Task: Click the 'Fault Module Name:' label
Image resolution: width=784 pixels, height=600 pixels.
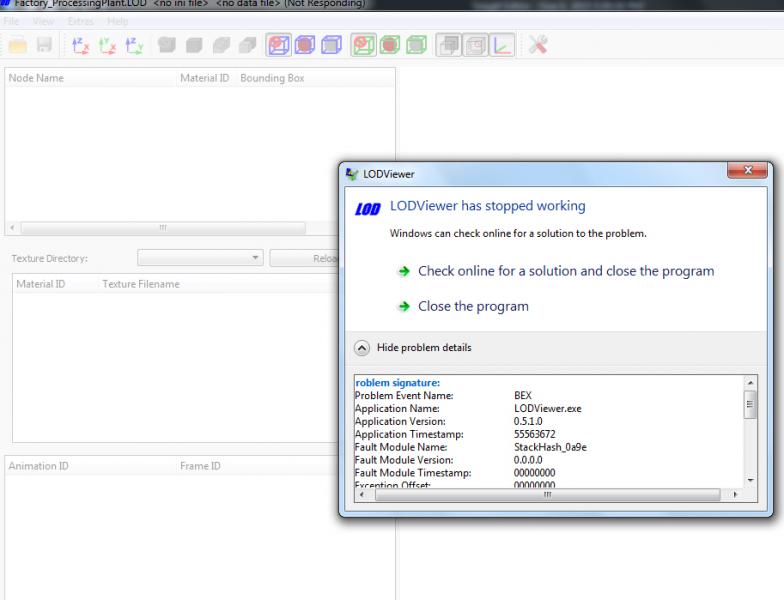Action: point(401,447)
